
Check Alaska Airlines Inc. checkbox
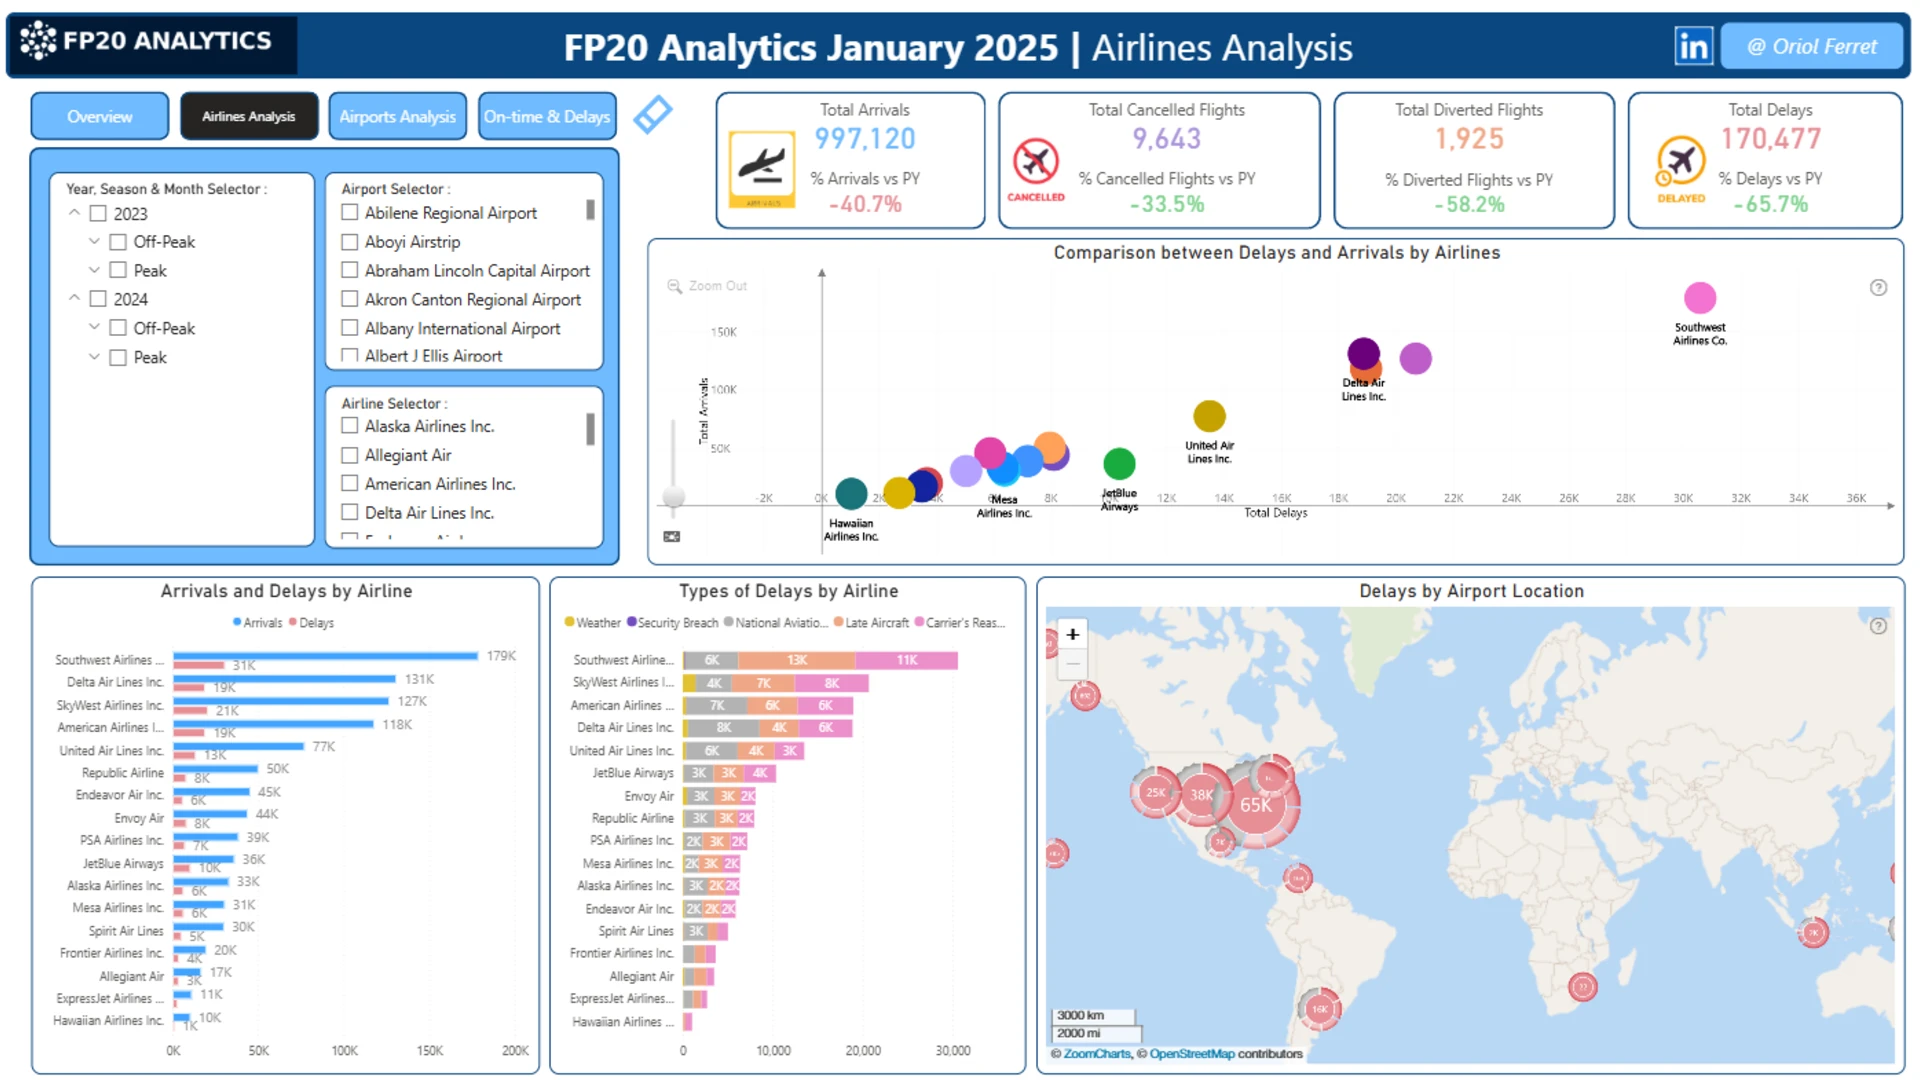coord(350,426)
